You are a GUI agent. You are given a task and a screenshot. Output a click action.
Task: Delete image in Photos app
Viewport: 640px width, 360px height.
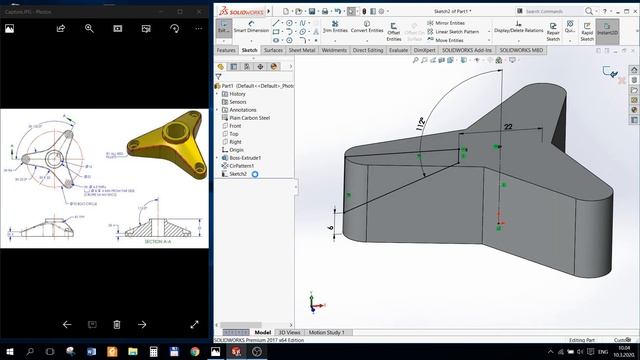click(117, 324)
